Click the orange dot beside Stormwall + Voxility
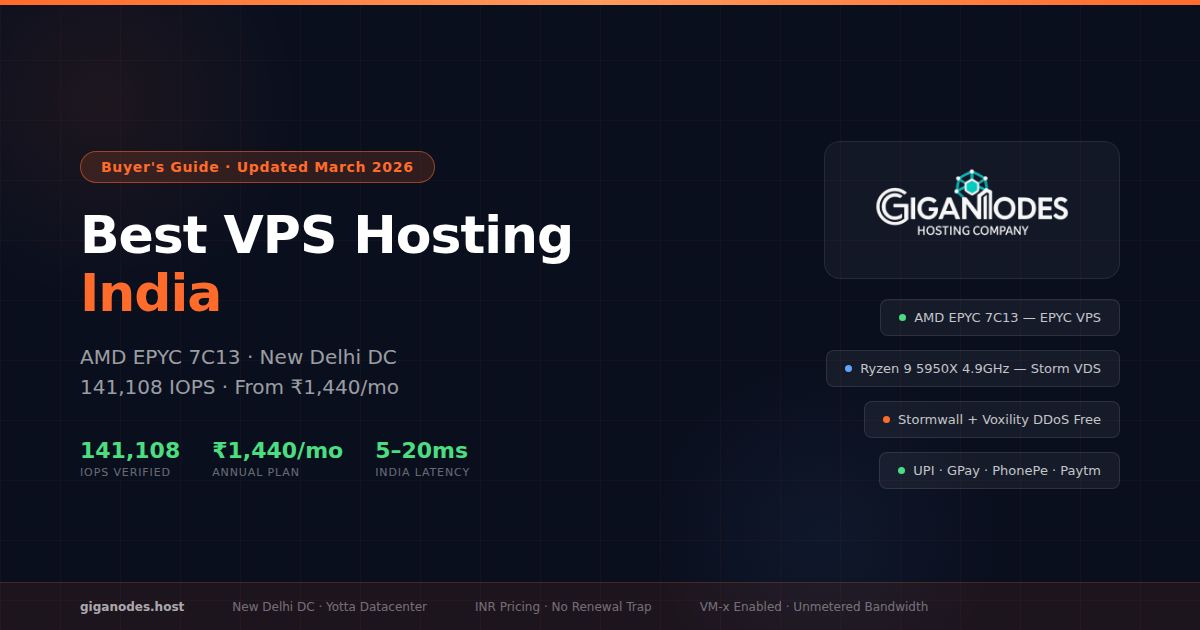 coord(886,420)
